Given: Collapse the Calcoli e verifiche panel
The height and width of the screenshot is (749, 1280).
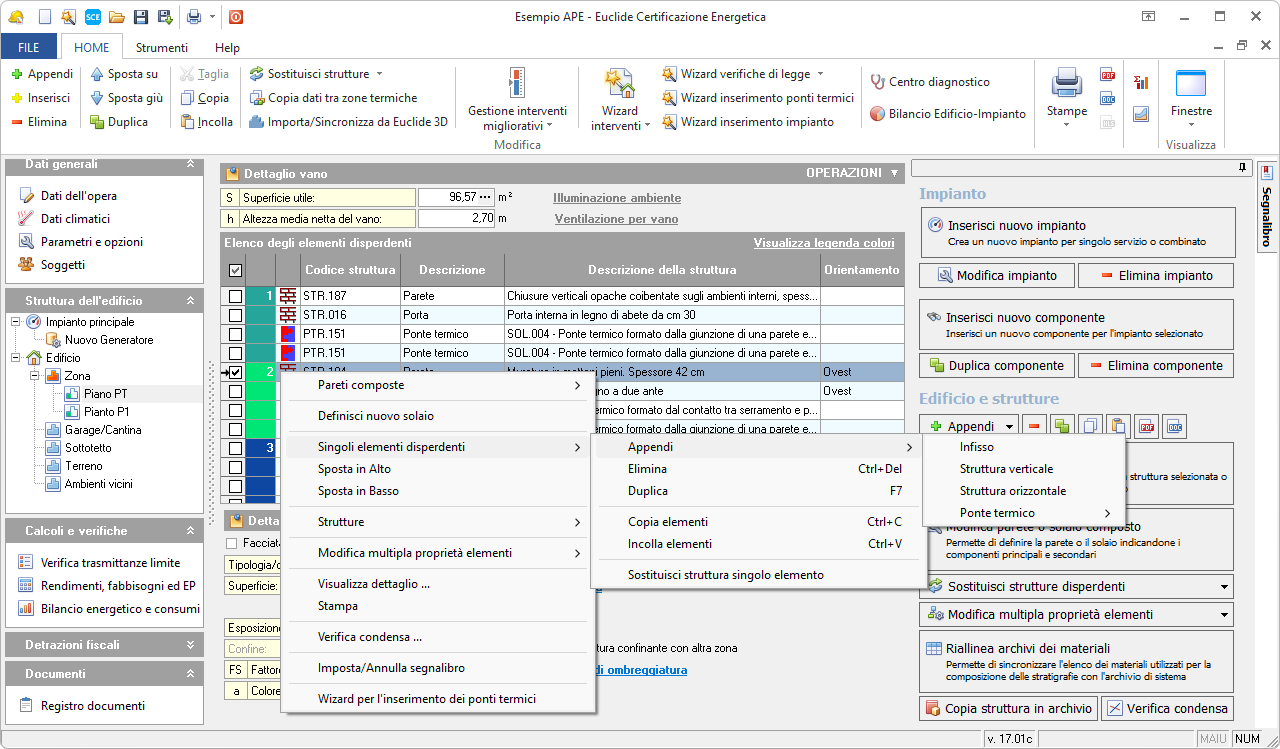Looking at the screenshot, I should tap(190, 531).
